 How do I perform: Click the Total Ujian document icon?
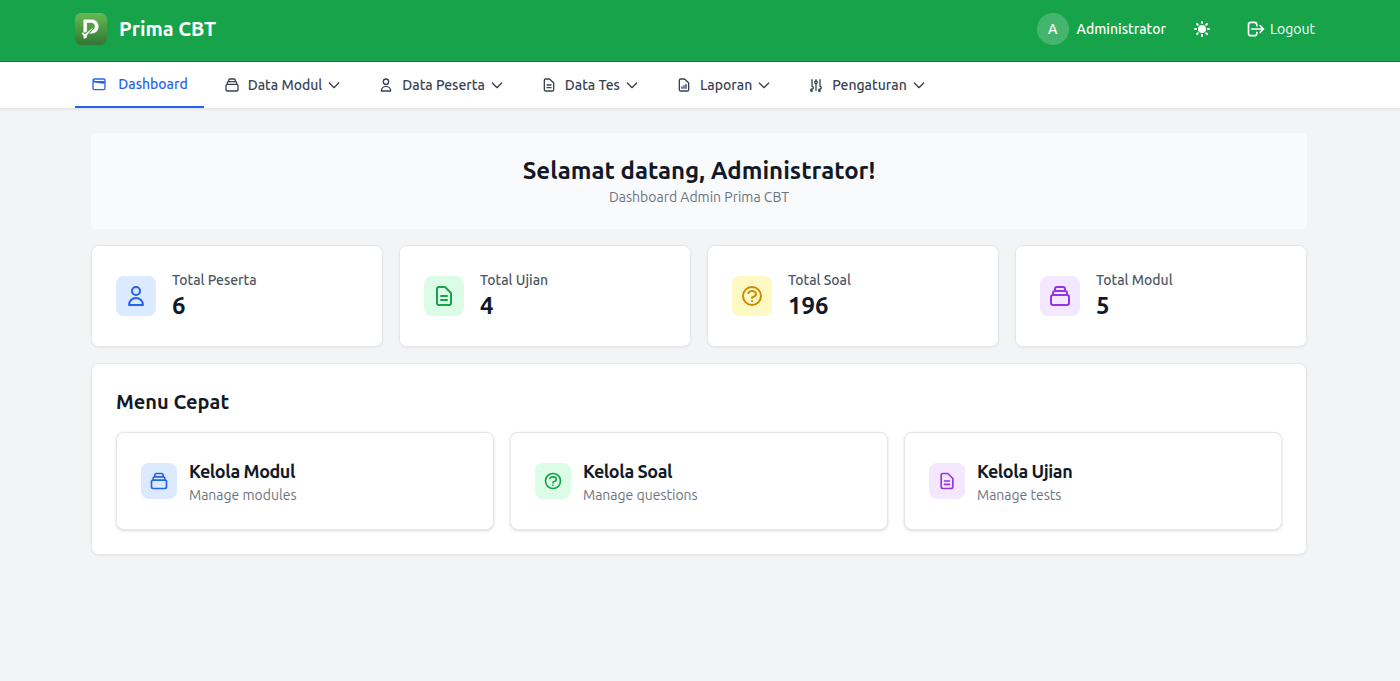[x=444, y=296]
